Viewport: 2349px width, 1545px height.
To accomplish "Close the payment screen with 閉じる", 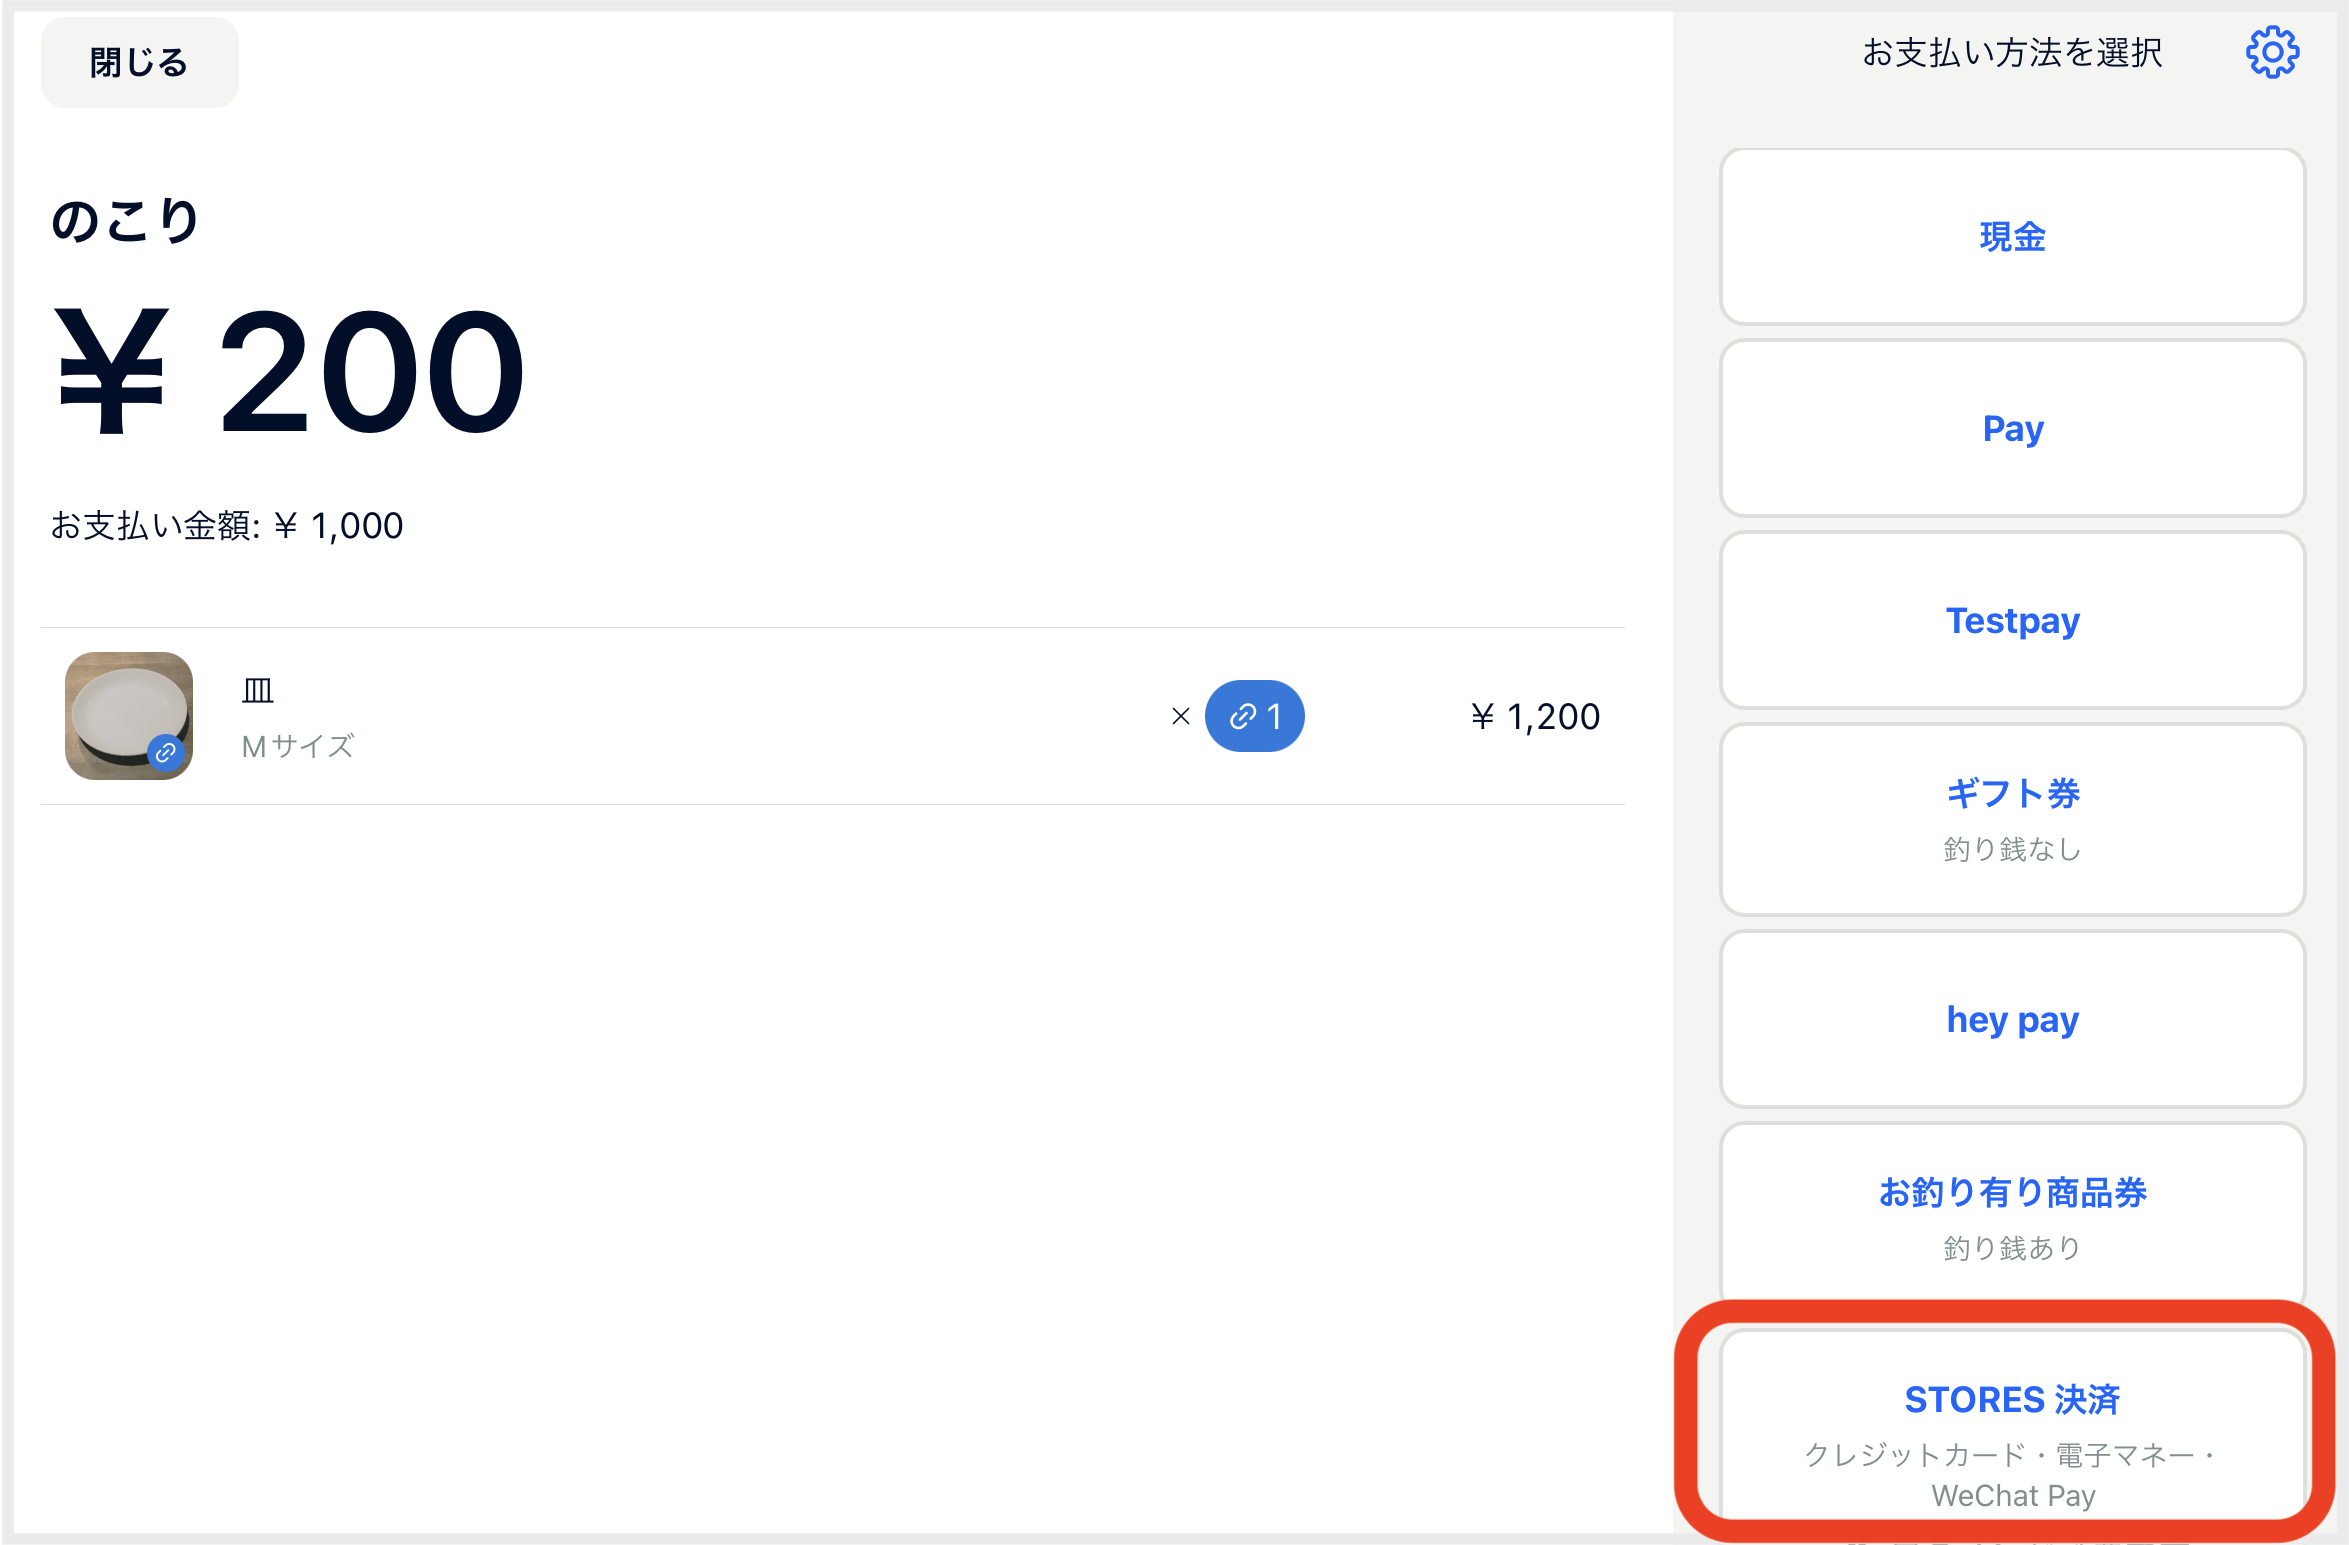I will point(139,62).
